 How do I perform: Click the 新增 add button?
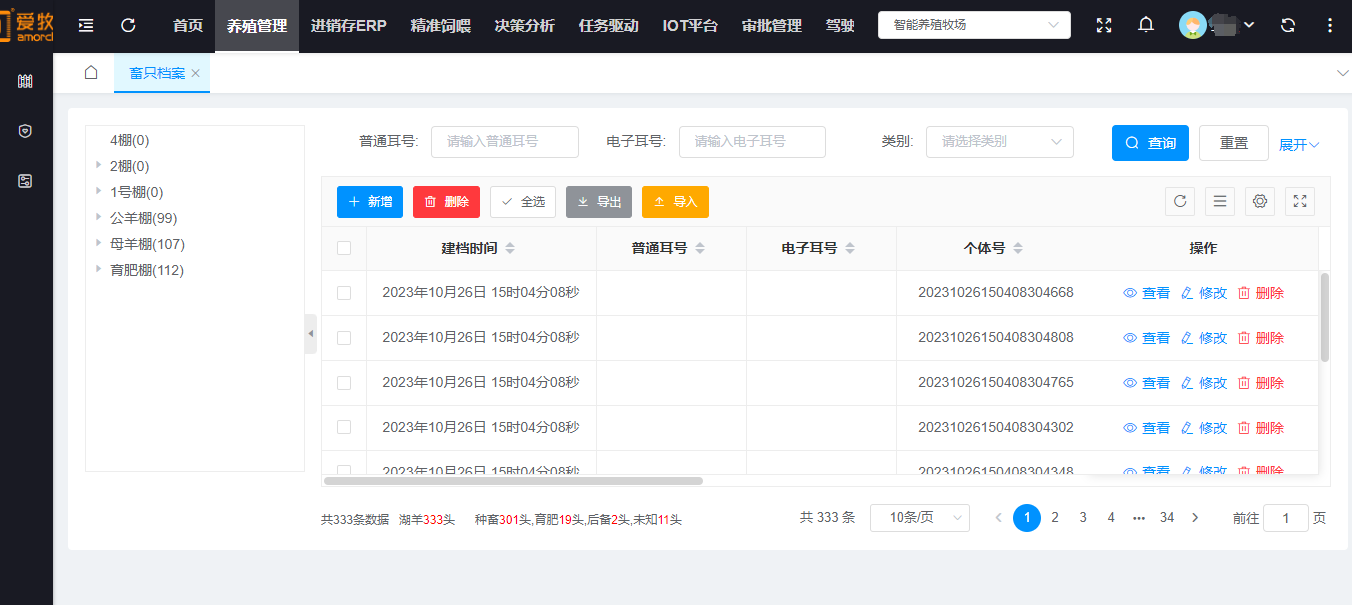click(370, 202)
